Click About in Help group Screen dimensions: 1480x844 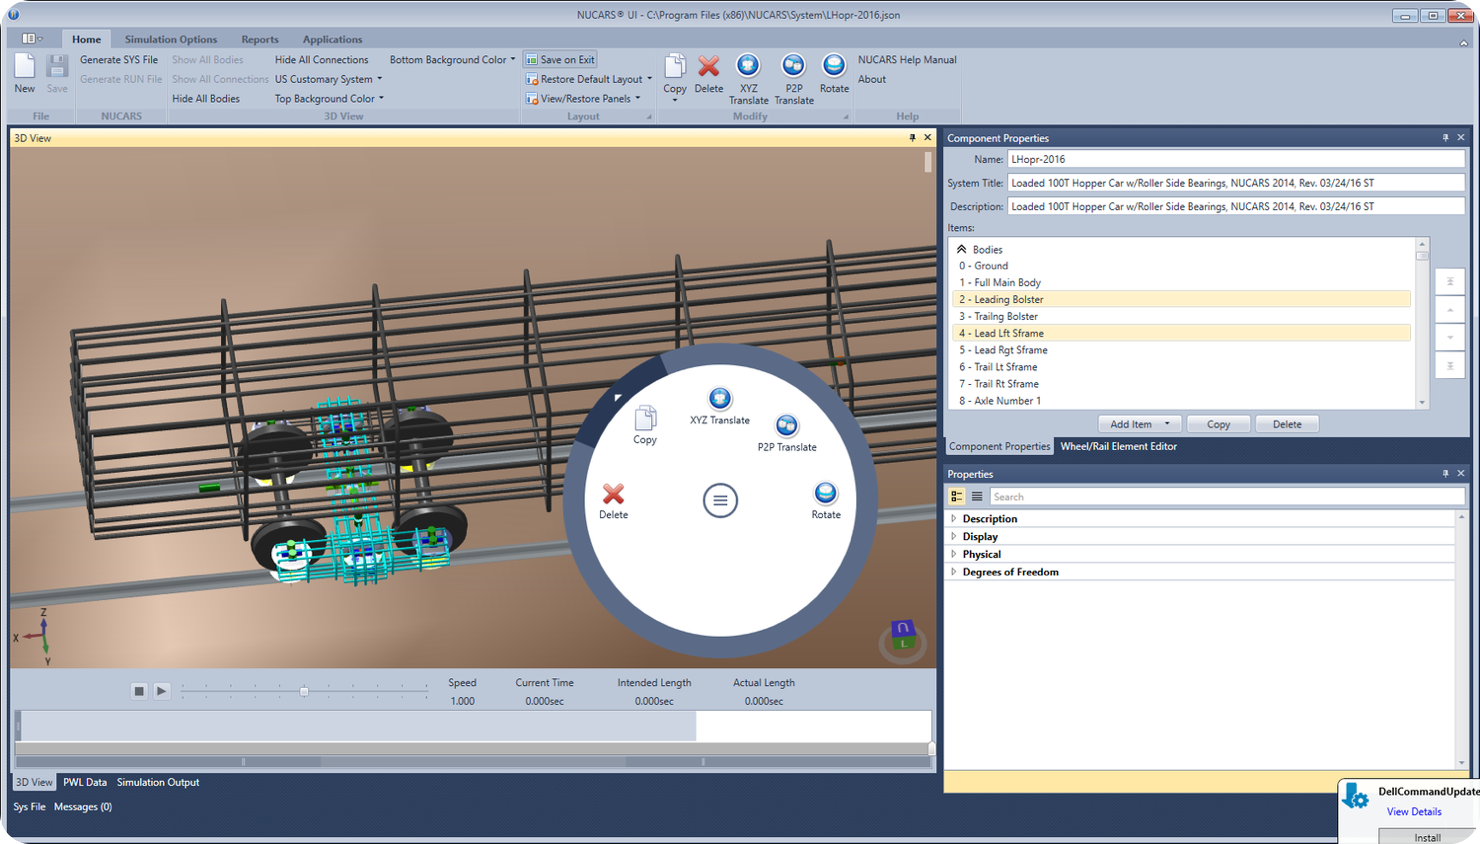click(872, 79)
